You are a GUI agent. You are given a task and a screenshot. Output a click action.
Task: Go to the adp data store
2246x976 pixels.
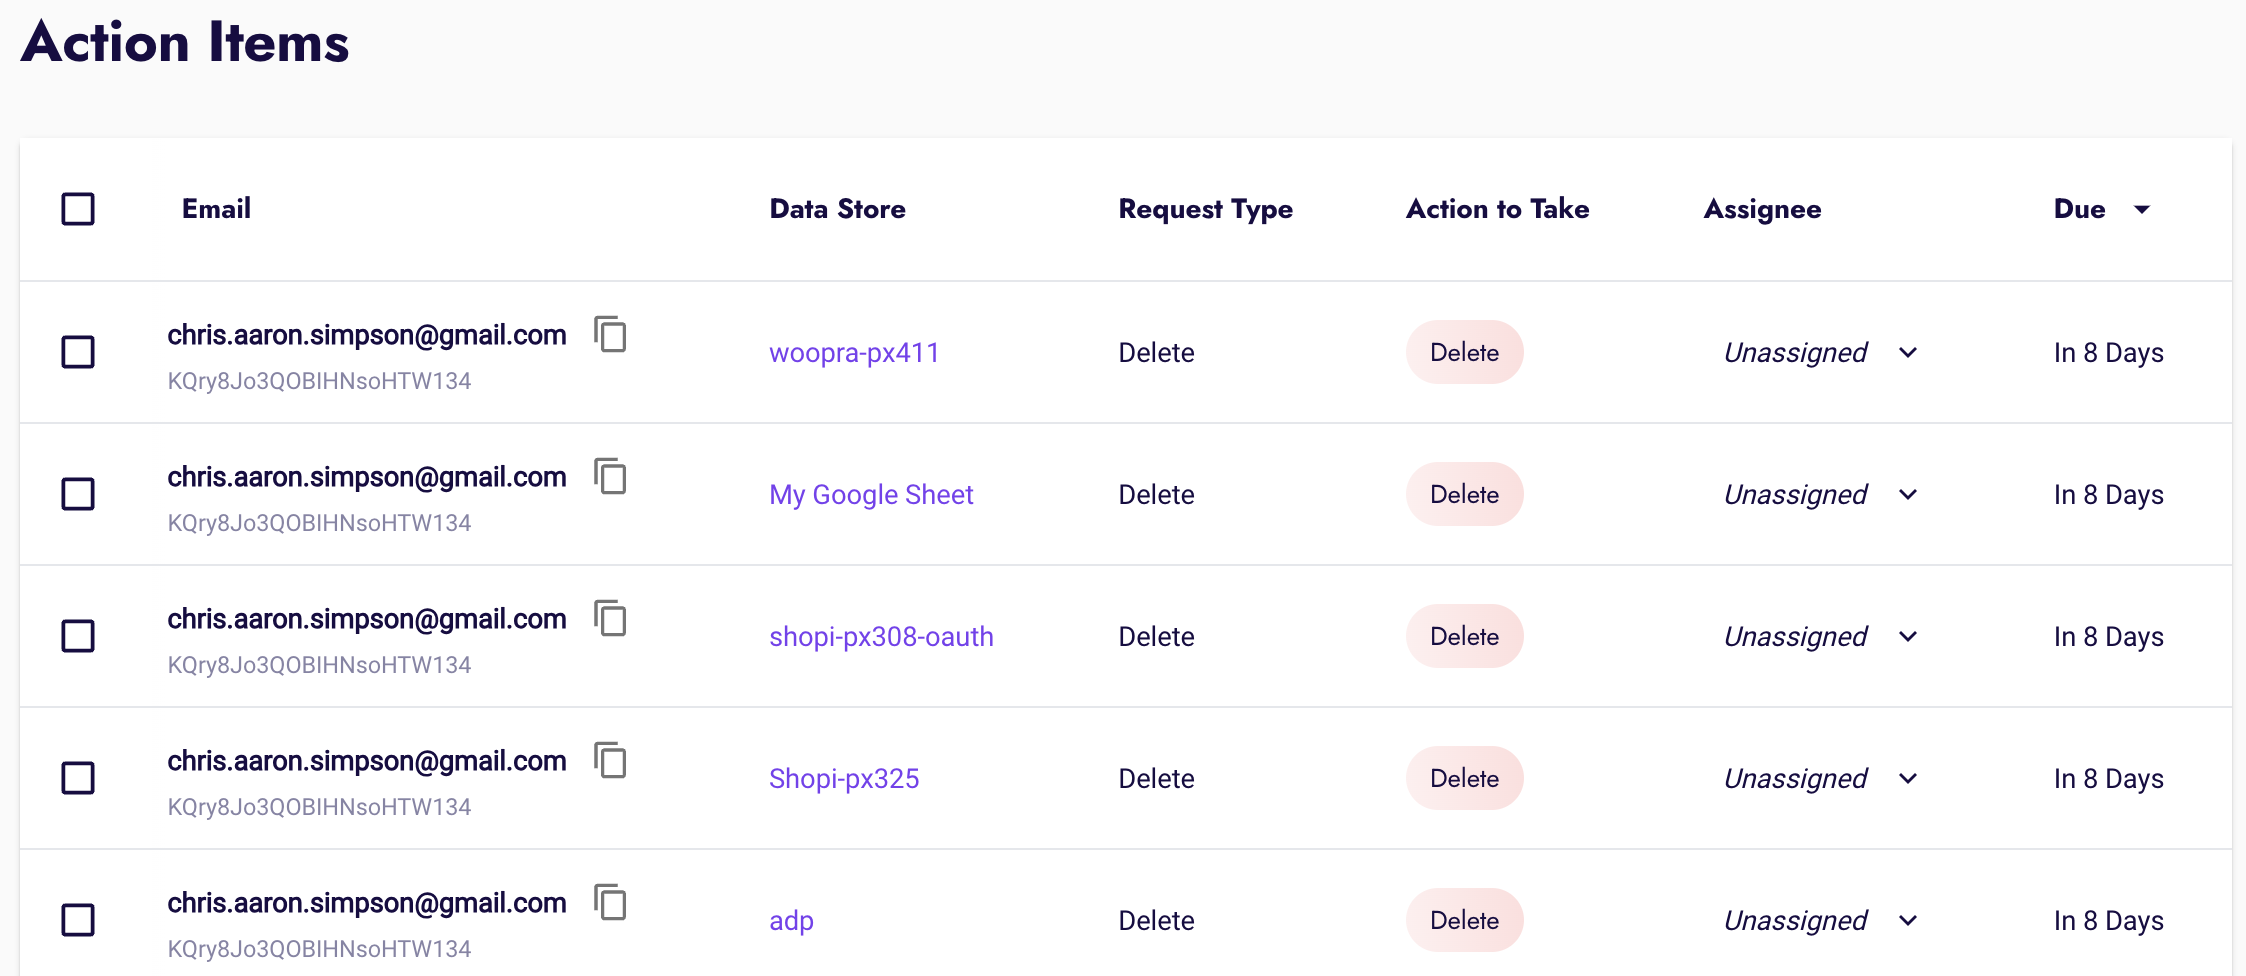coord(791,921)
